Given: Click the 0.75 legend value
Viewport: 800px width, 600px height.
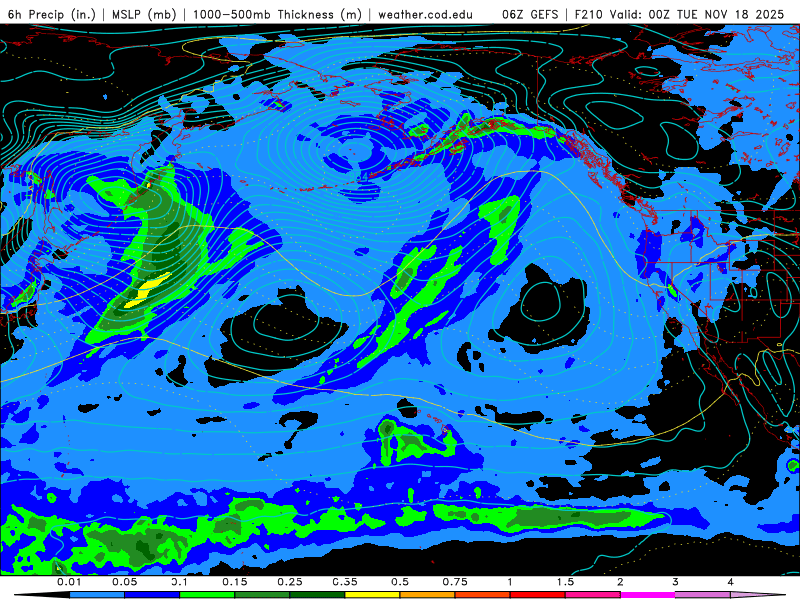Looking at the screenshot, I should [455, 582].
